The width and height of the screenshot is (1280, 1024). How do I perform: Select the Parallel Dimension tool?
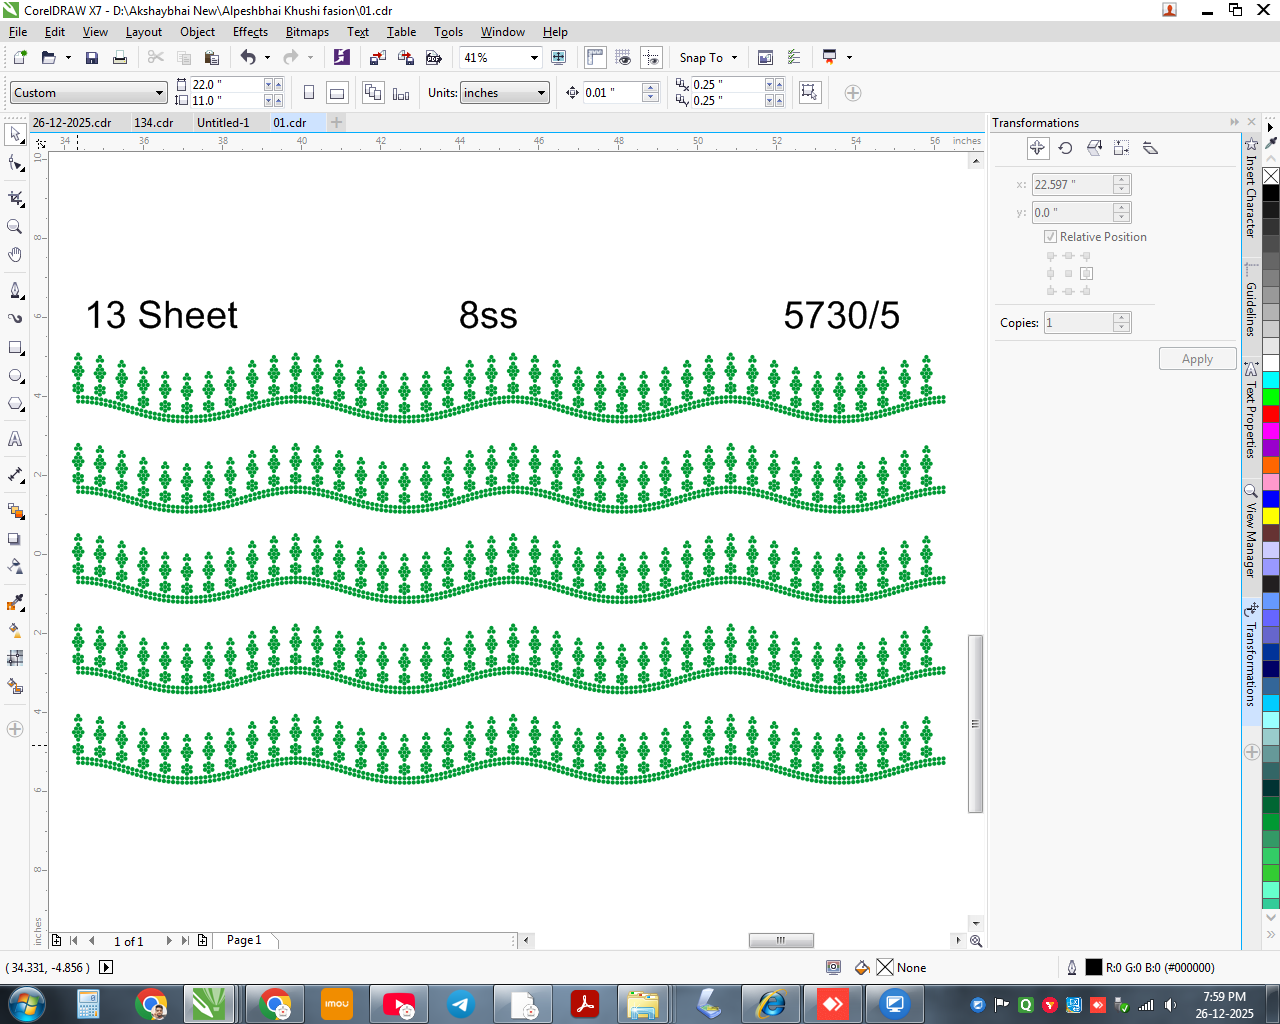coord(15,475)
